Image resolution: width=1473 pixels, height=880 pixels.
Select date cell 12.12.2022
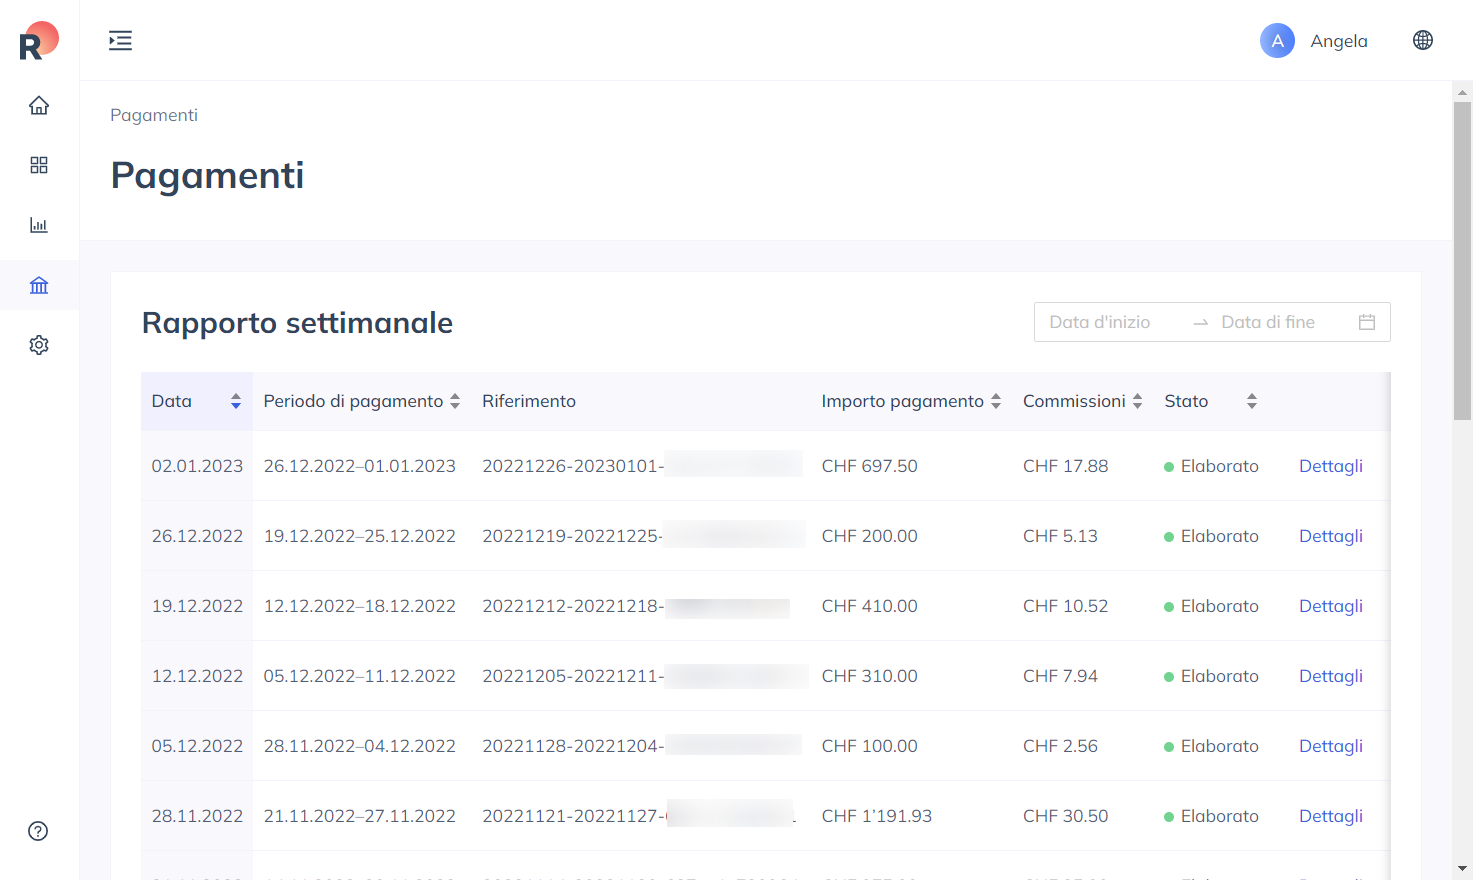tap(197, 676)
